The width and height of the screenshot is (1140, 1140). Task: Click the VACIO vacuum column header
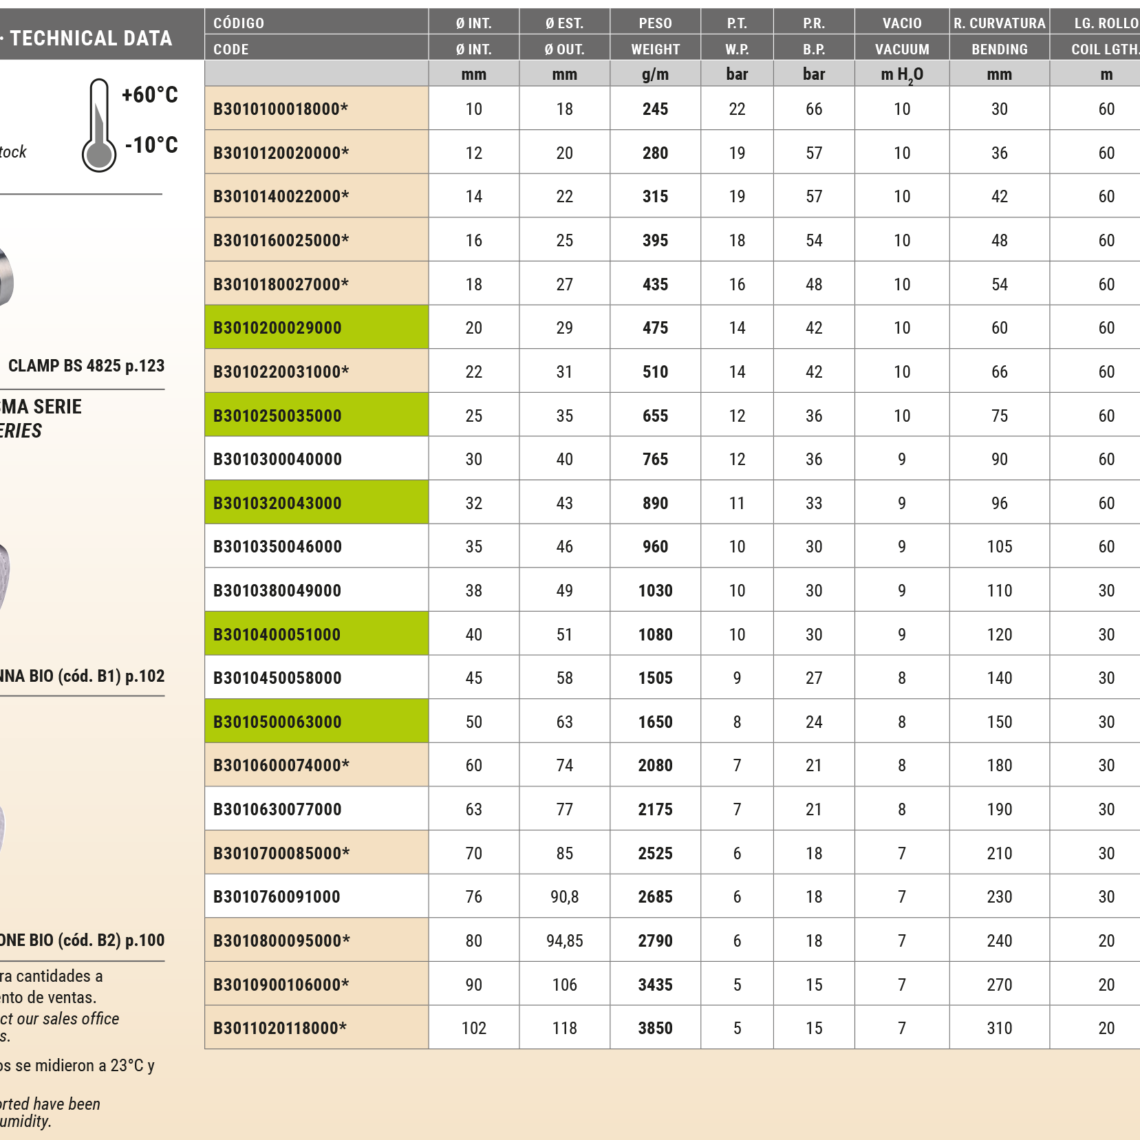click(x=901, y=23)
